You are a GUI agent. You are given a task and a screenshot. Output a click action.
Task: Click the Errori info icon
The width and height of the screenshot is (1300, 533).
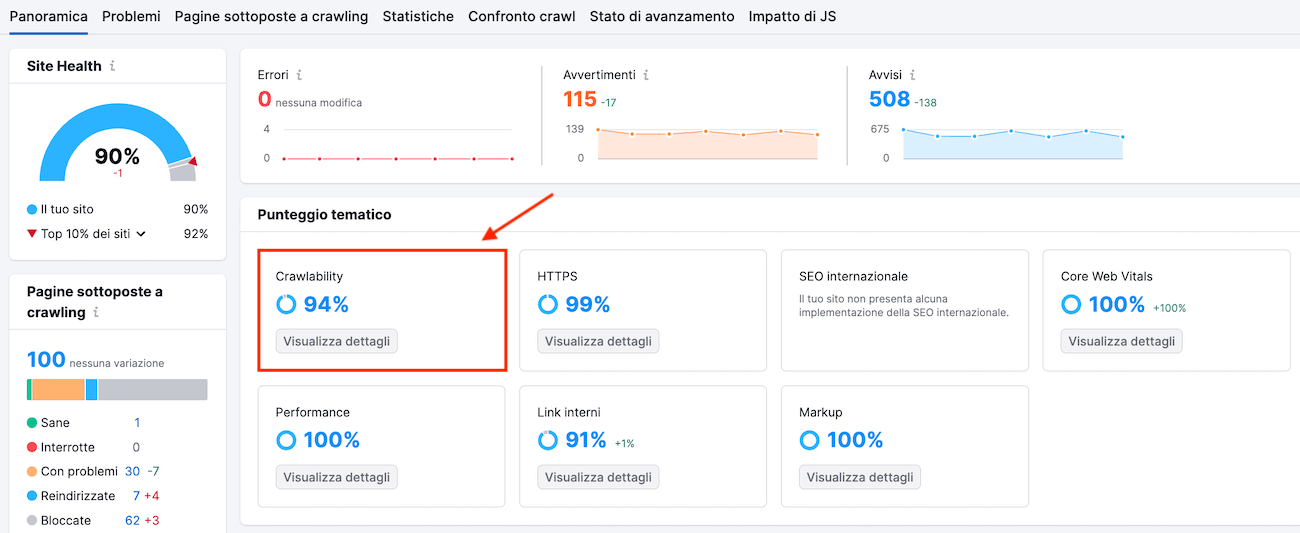click(299, 75)
